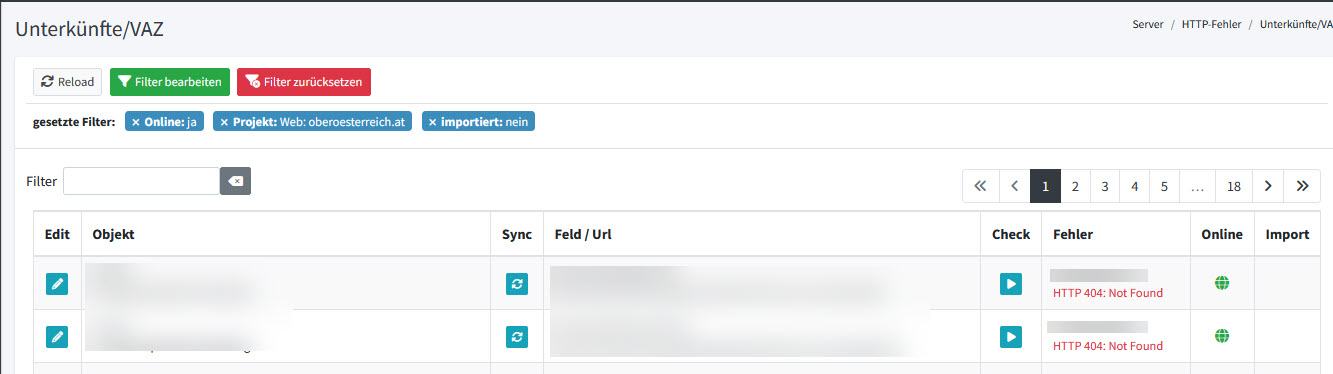1333x374 pixels.
Task: Reset filters with Filter zurücksetzen
Action: pos(304,82)
